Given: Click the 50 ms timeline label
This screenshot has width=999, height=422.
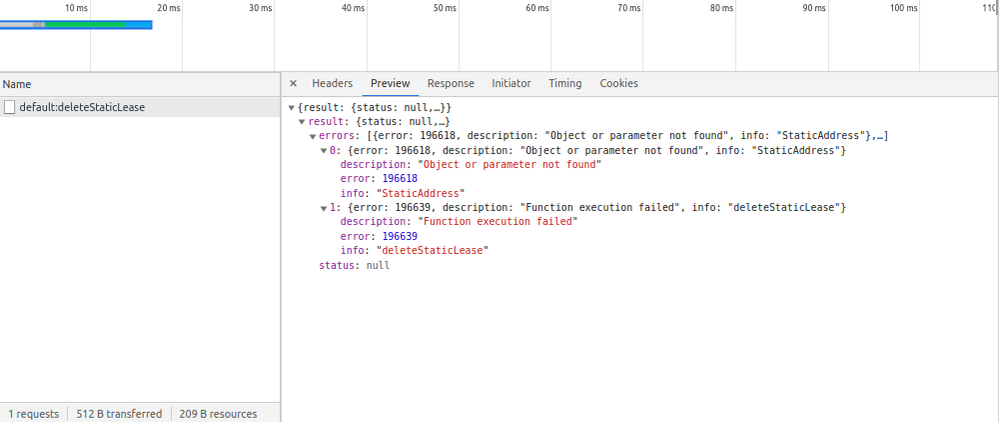Looking at the screenshot, I should (445, 8).
